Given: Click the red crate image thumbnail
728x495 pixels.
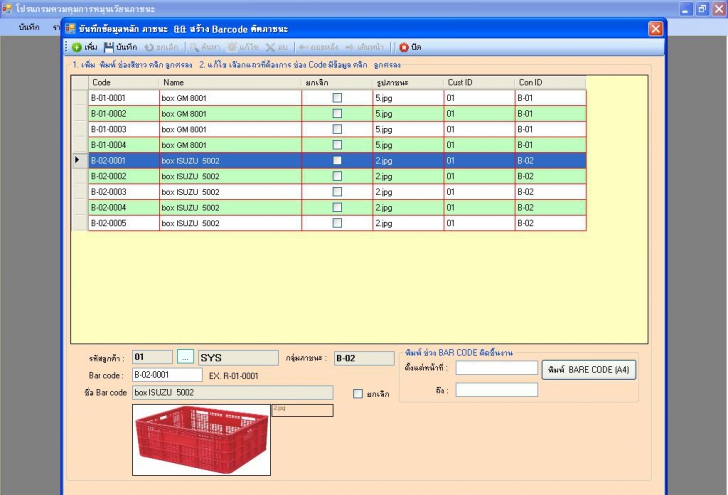Looking at the screenshot, I should (202, 440).
